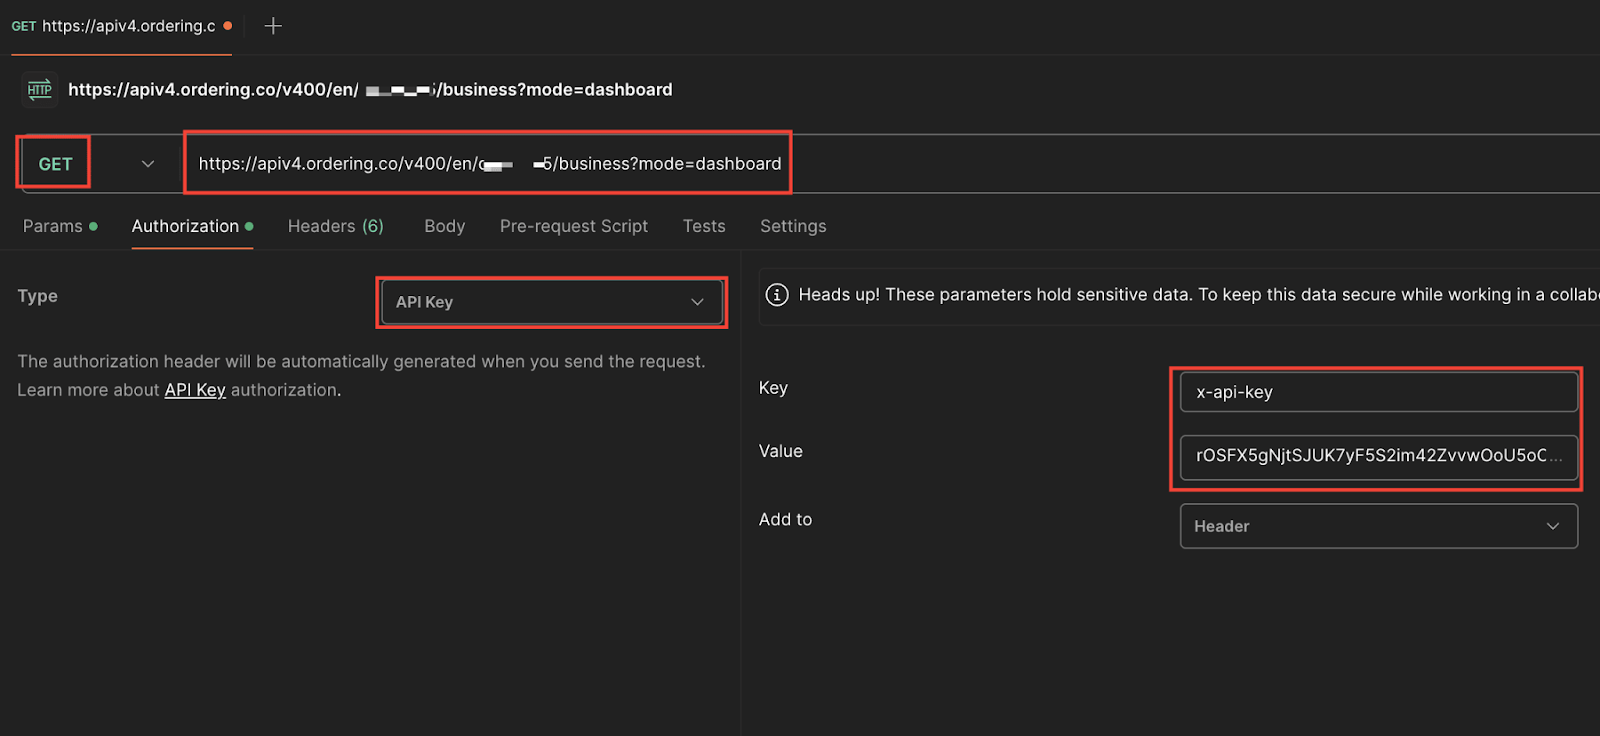Click the HTTP request icon
Image resolution: width=1600 pixels, height=736 pixels.
click(39, 90)
